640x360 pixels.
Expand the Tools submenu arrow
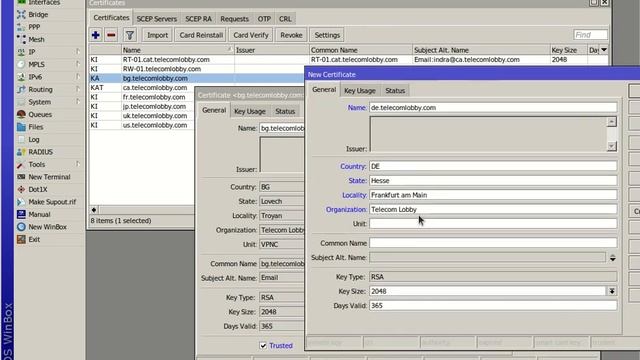point(78,164)
